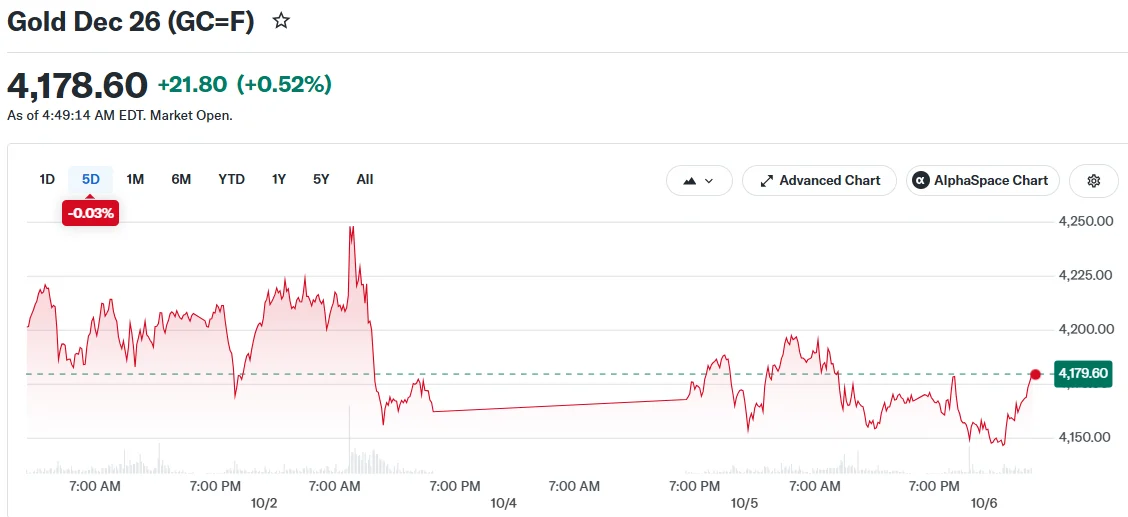Viewport: 1128px width, 517px height.
Task: Open the AlphaSpace Chart
Action: (983, 180)
